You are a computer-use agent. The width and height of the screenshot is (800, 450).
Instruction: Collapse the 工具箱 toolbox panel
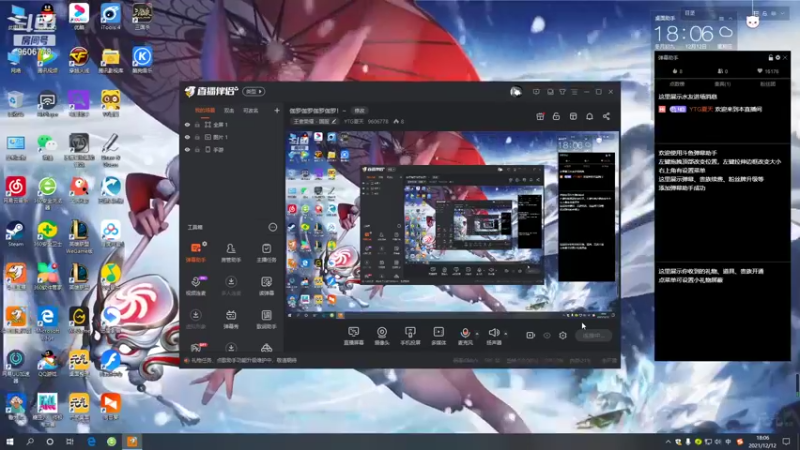point(273,227)
